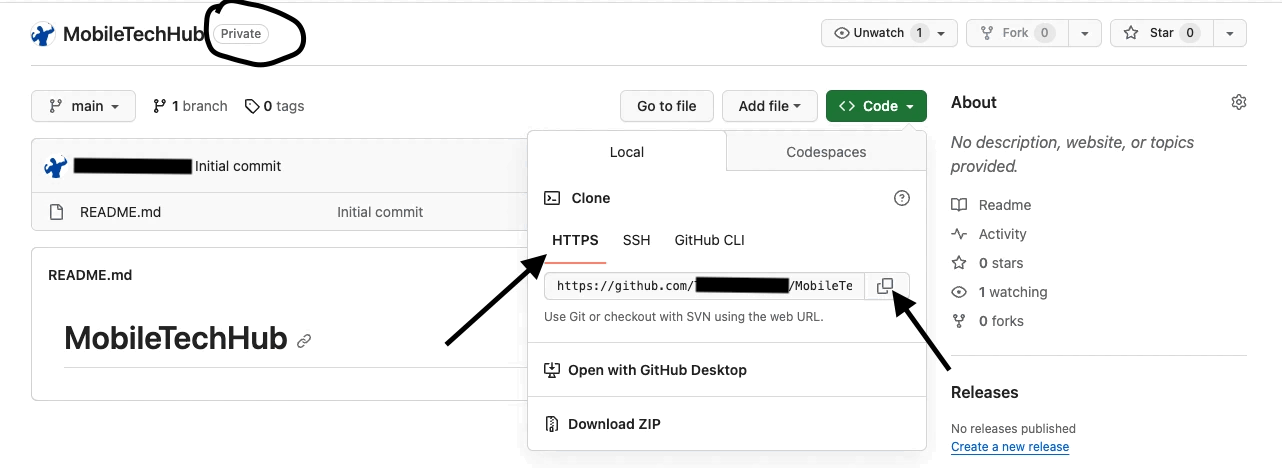Click the README.md panel title

click(x=90, y=275)
